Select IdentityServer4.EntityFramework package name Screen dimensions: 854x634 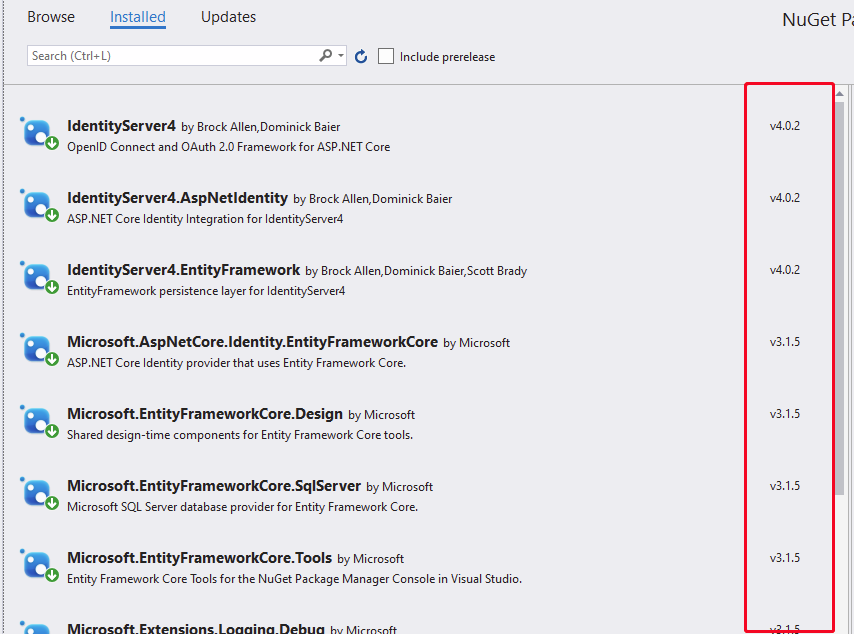[x=184, y=270]
